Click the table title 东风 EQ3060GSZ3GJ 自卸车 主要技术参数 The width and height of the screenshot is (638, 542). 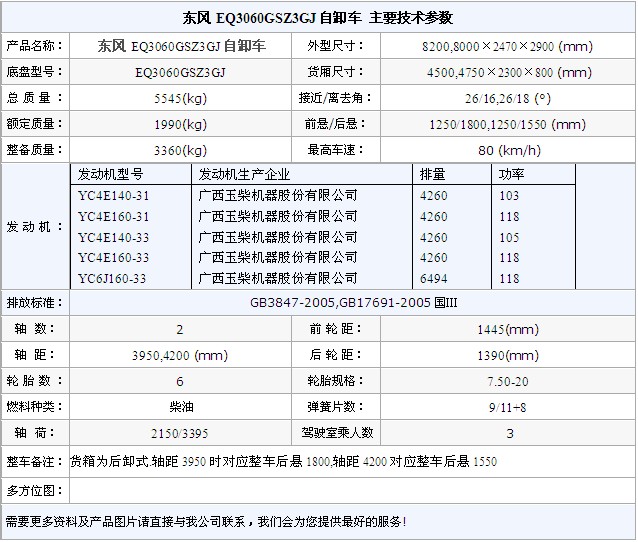(x=320, y=18)
